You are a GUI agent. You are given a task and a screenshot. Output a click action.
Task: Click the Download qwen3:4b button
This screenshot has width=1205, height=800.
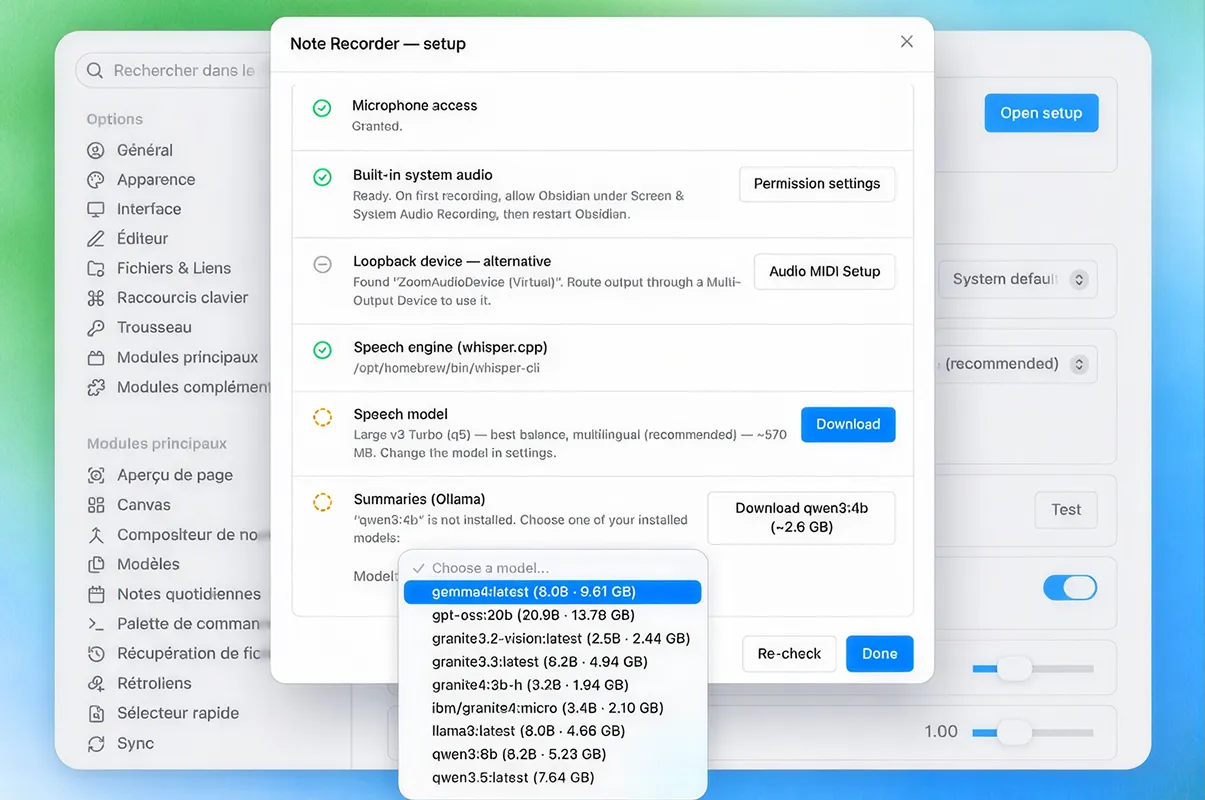coord(801,518)
